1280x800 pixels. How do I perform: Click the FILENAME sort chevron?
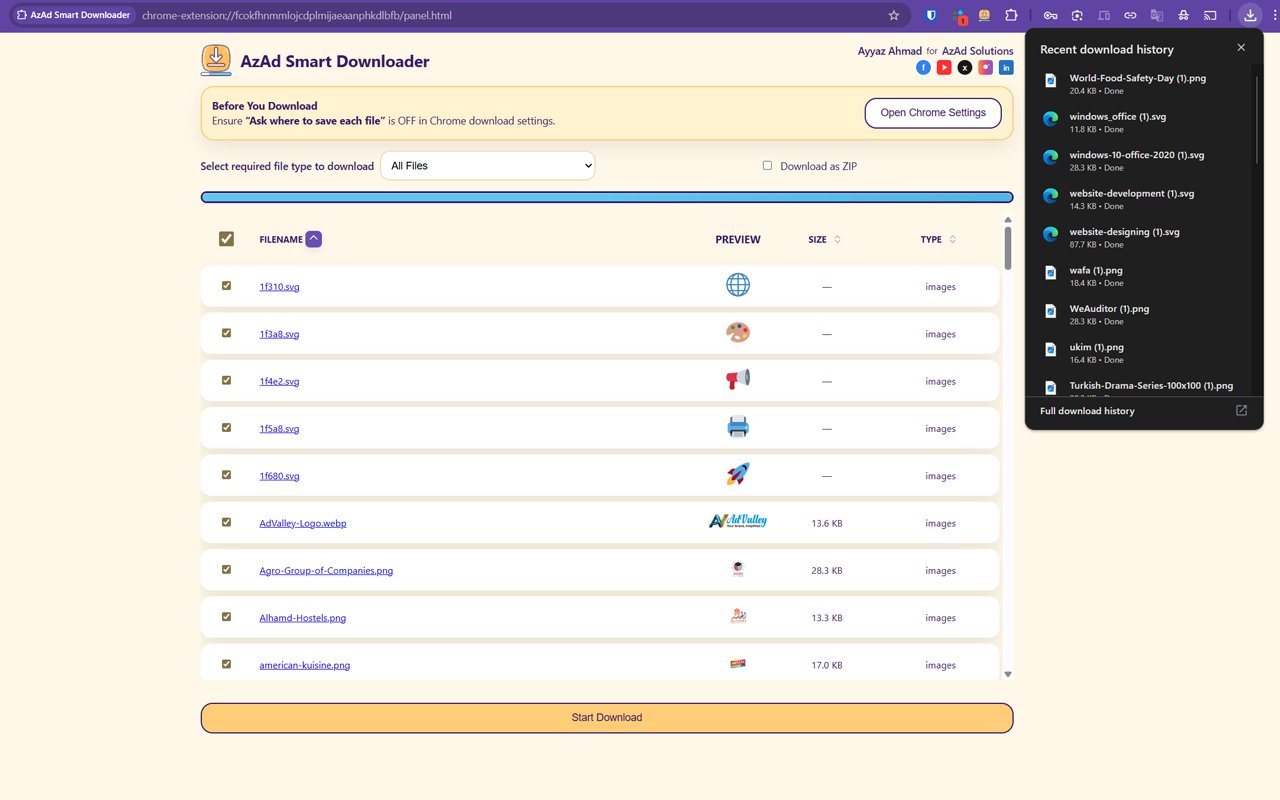(314, 238)
